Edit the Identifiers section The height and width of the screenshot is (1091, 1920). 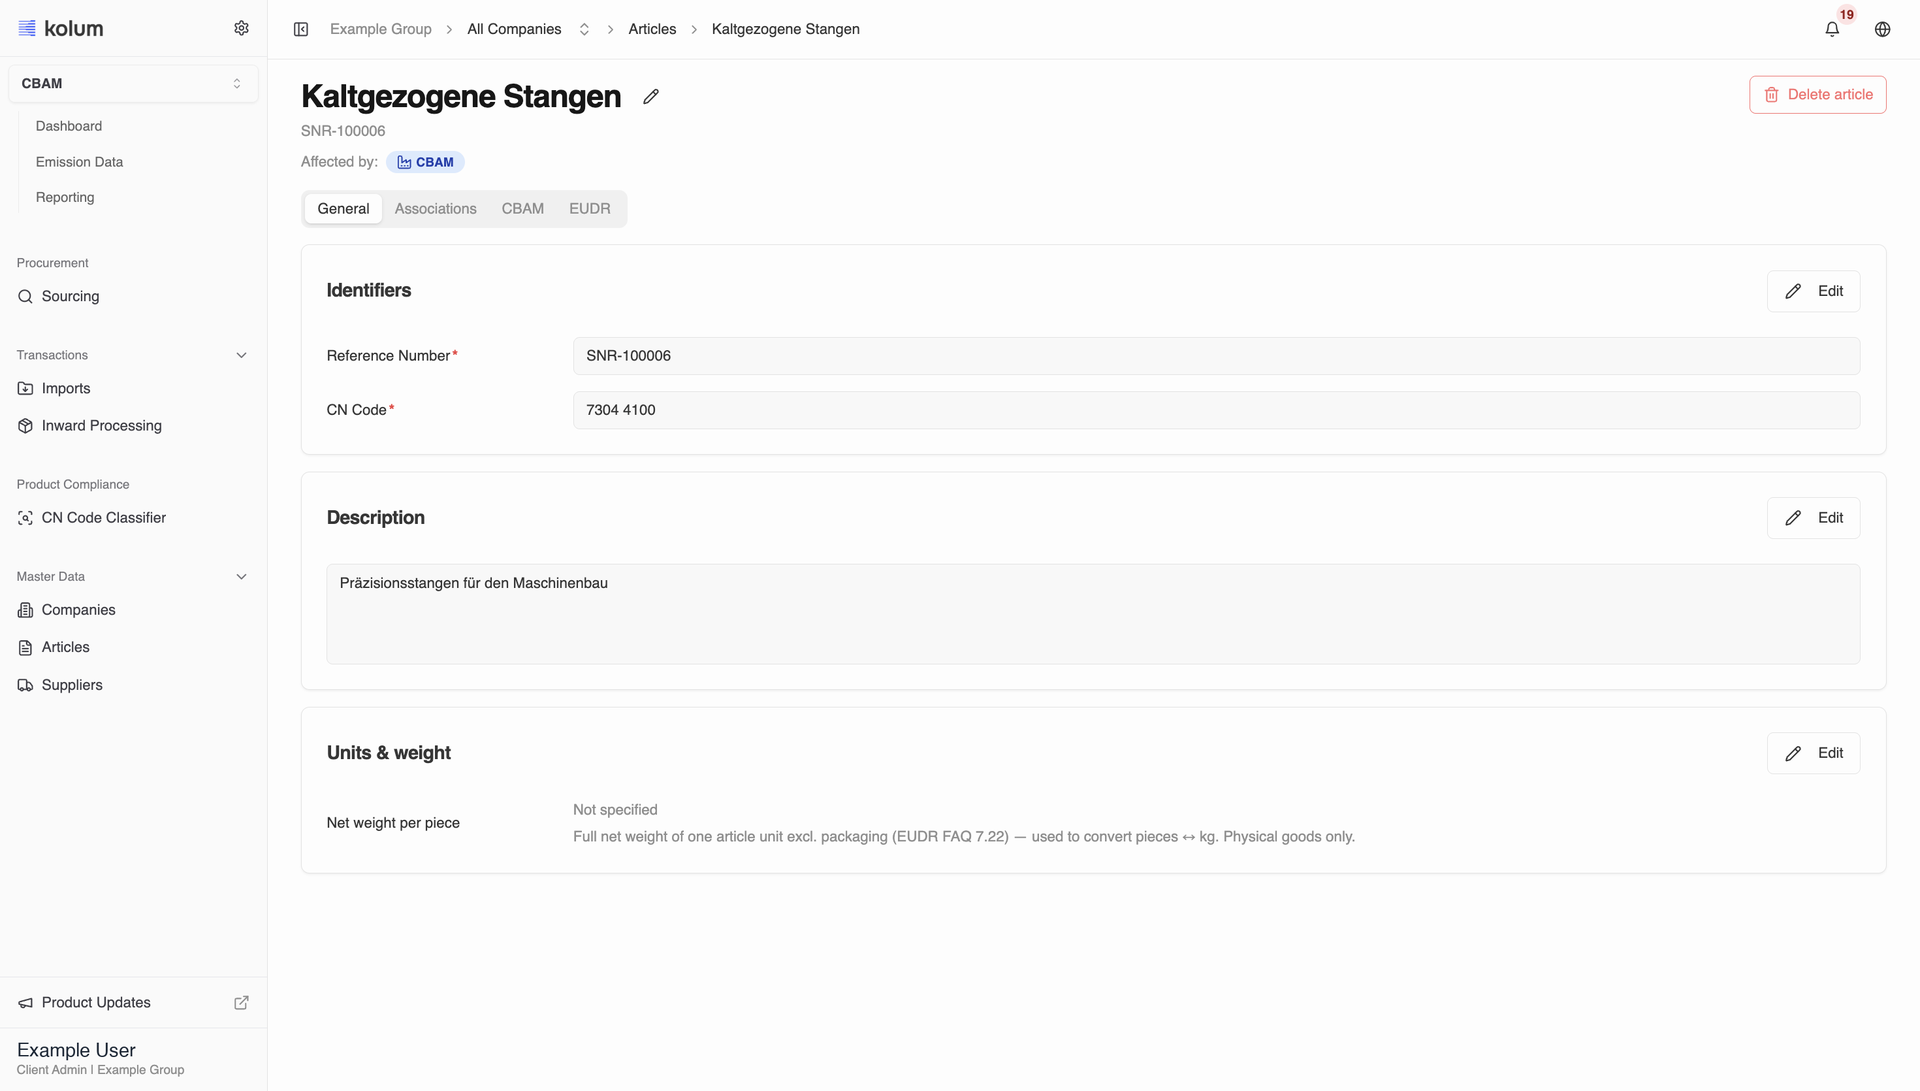coord(1813,291)
